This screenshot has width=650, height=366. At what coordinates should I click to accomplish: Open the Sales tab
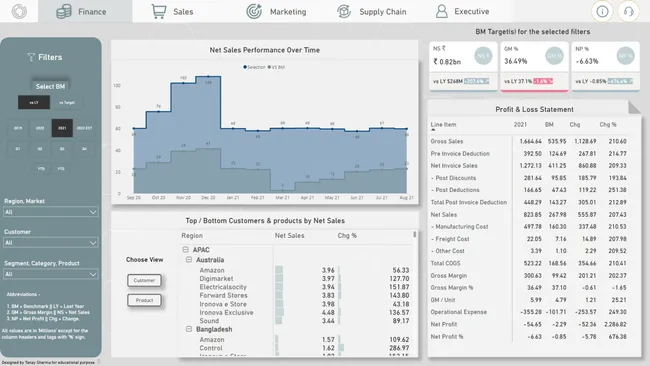[172, 12]
